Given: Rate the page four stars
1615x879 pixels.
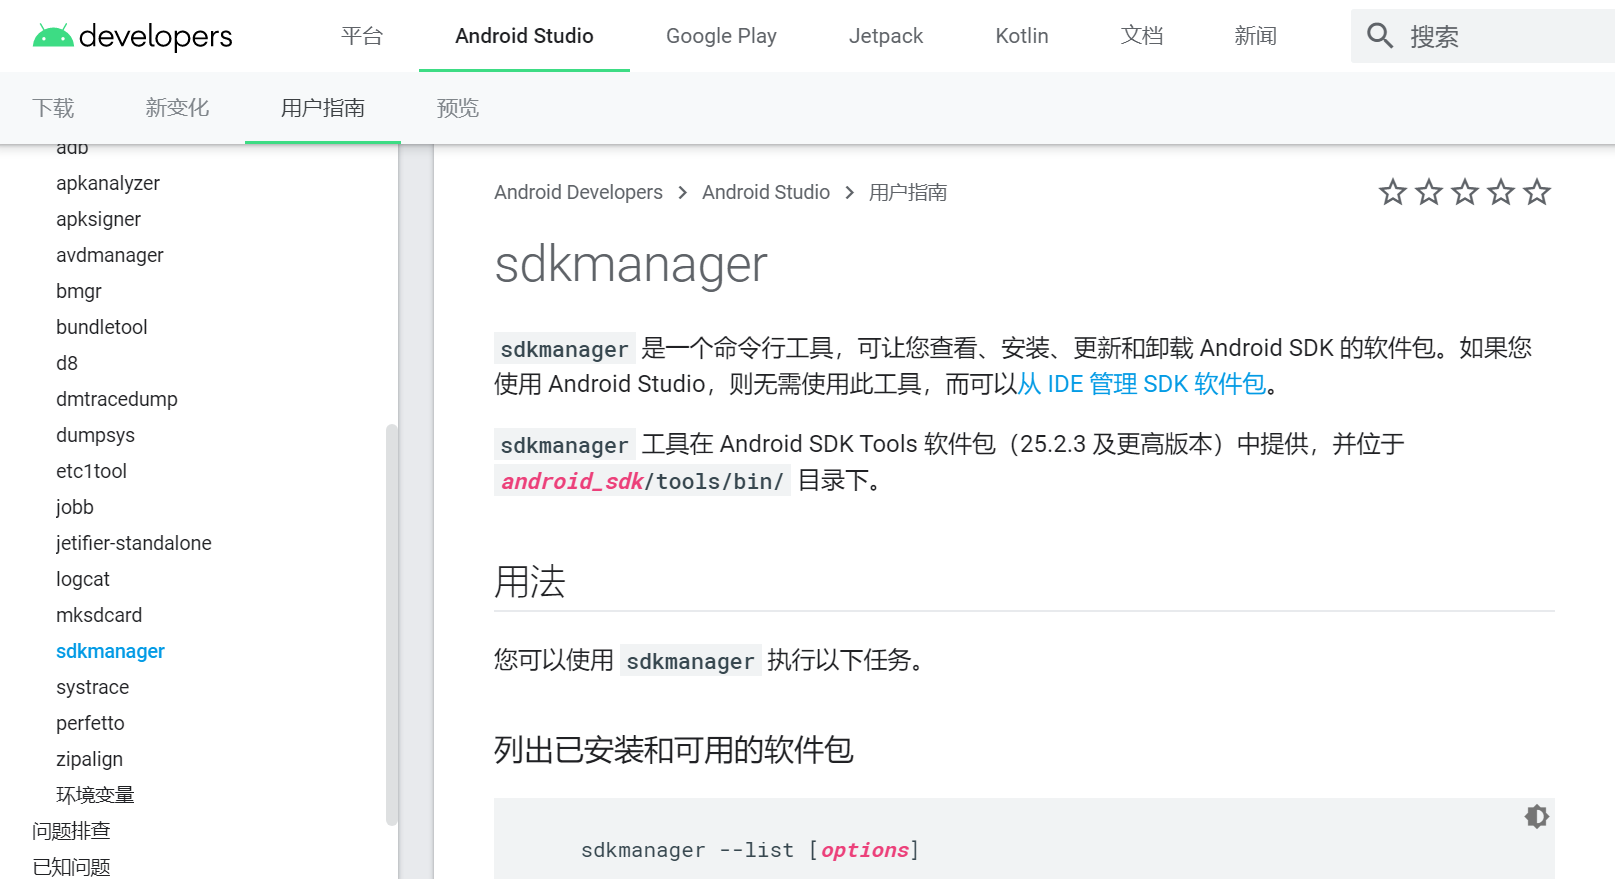Looking at the screenshot, I should (1501, 192).
